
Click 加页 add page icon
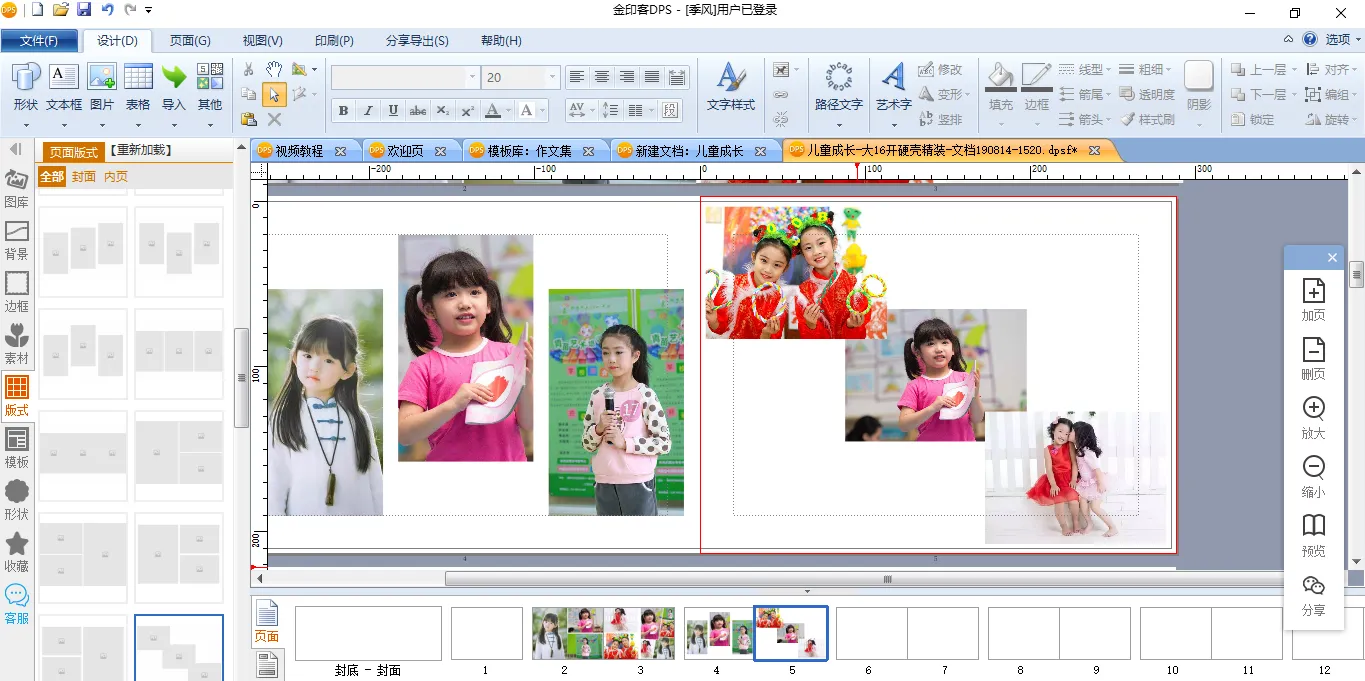click(x=1313, y=299)
